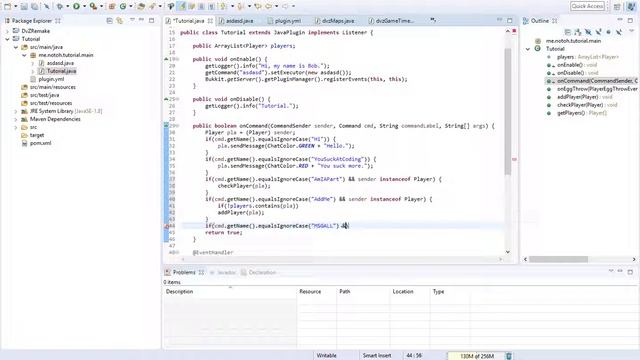Expand Maven Dependencies node
The width and height of the screenshot is (640, 360).
coord(16,119)
